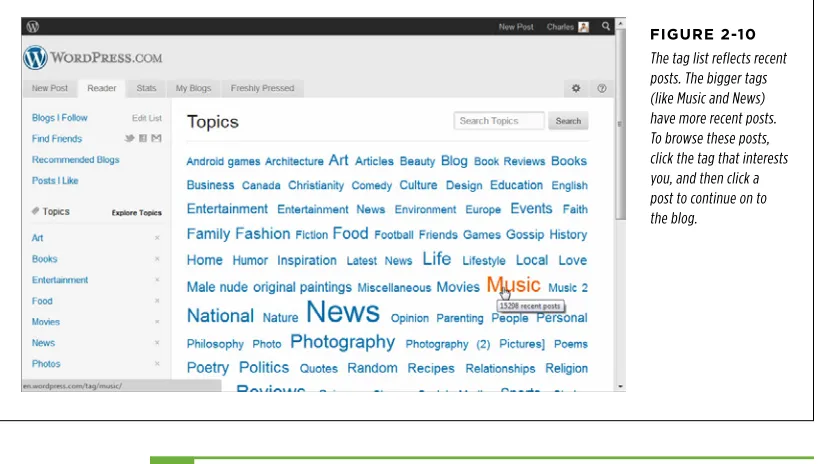Remove the Food topic with its X
This screenshot has width=818, height=464.
pyautogui.click(x=157, y=301)
